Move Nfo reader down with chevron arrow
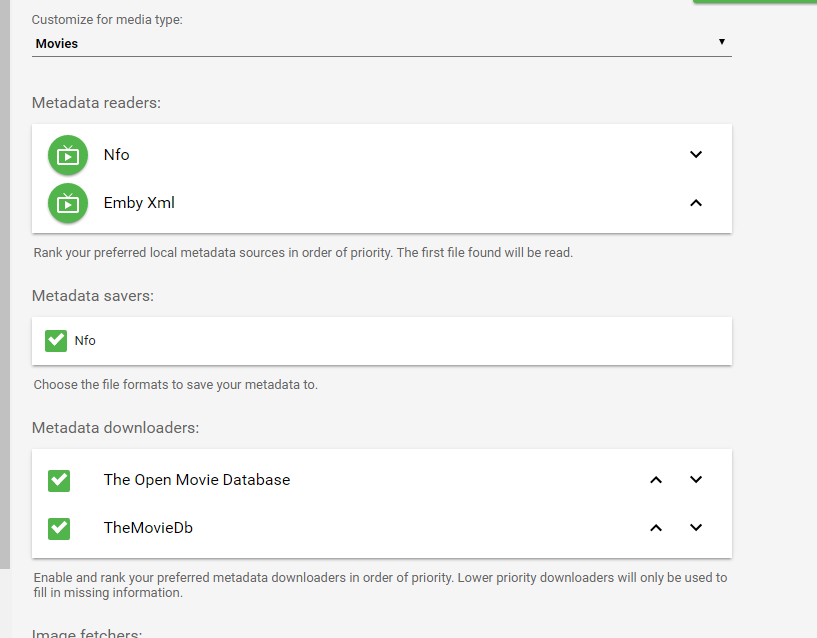This screenshot has width=817, height=638. point(696,155)
